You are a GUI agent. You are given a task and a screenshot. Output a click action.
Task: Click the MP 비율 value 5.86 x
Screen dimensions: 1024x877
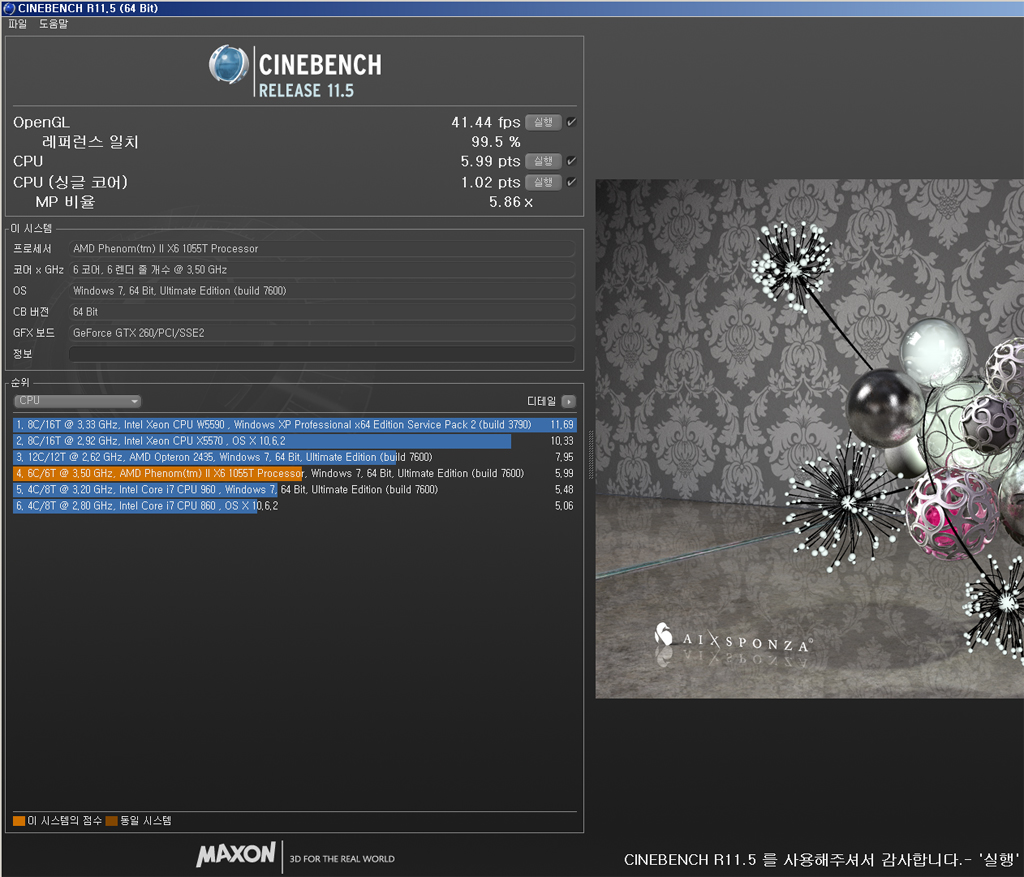pyautogui.click(x=511, y=202)
